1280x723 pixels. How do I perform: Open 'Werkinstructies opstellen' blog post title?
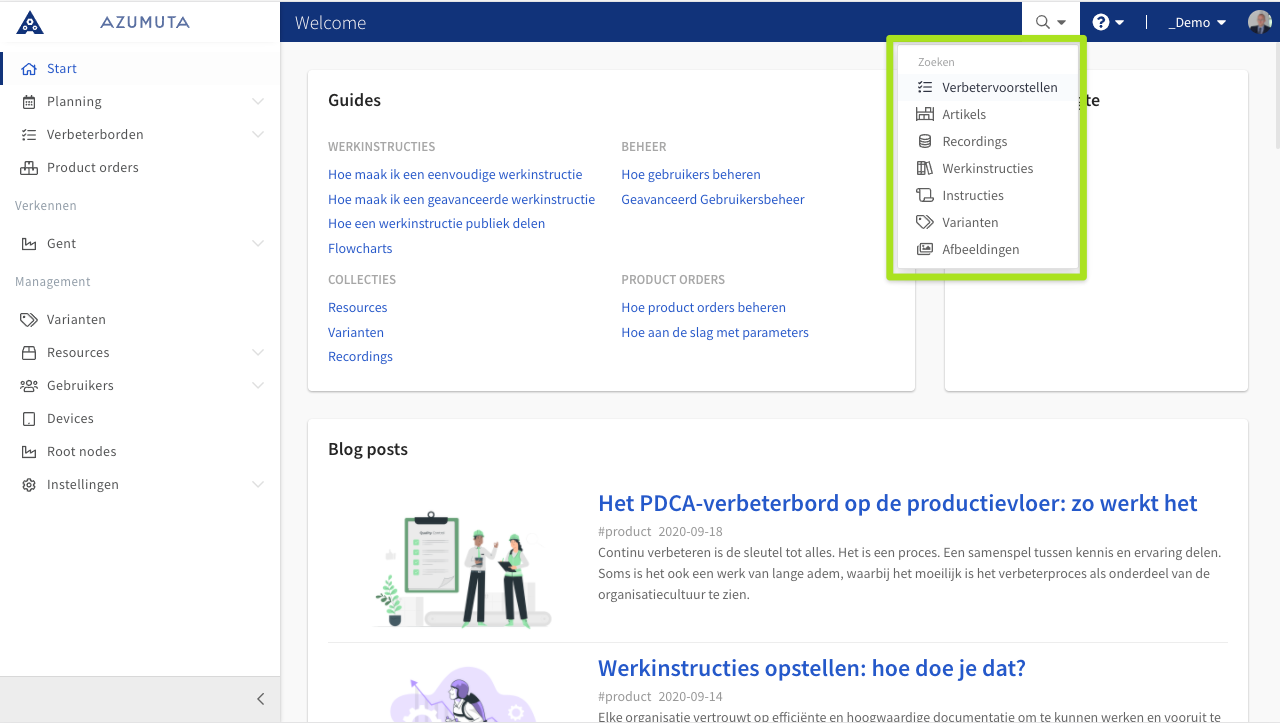[x=812, y=668]
